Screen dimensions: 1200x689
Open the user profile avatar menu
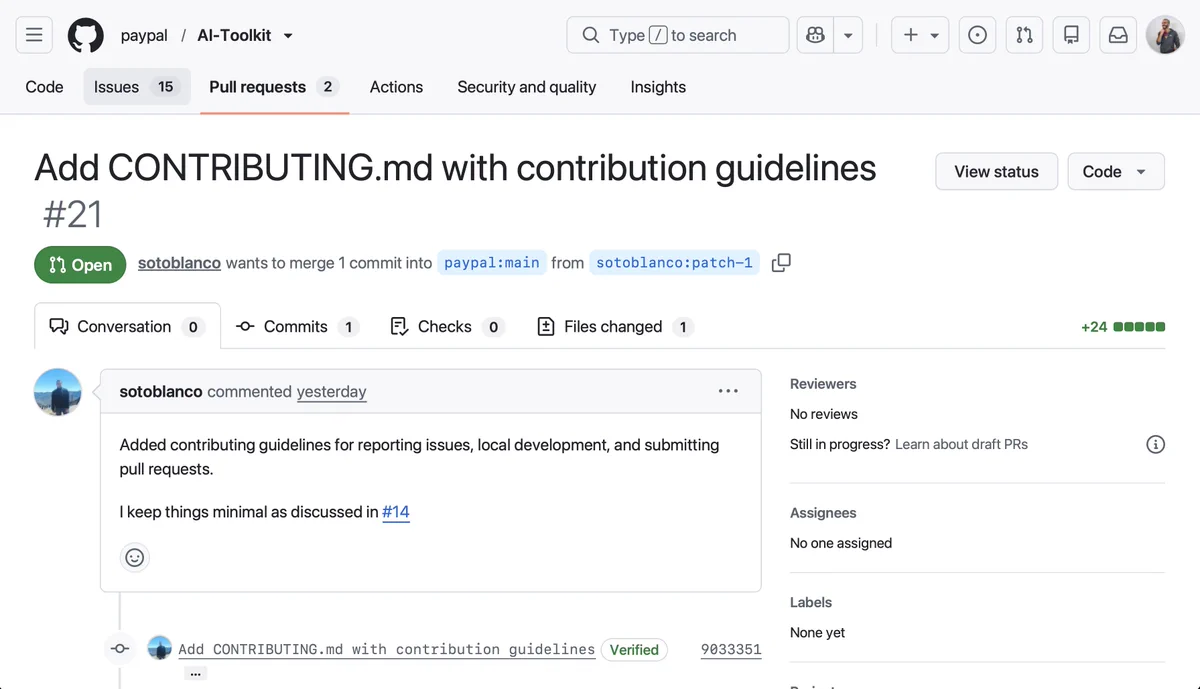[1165, 35]
